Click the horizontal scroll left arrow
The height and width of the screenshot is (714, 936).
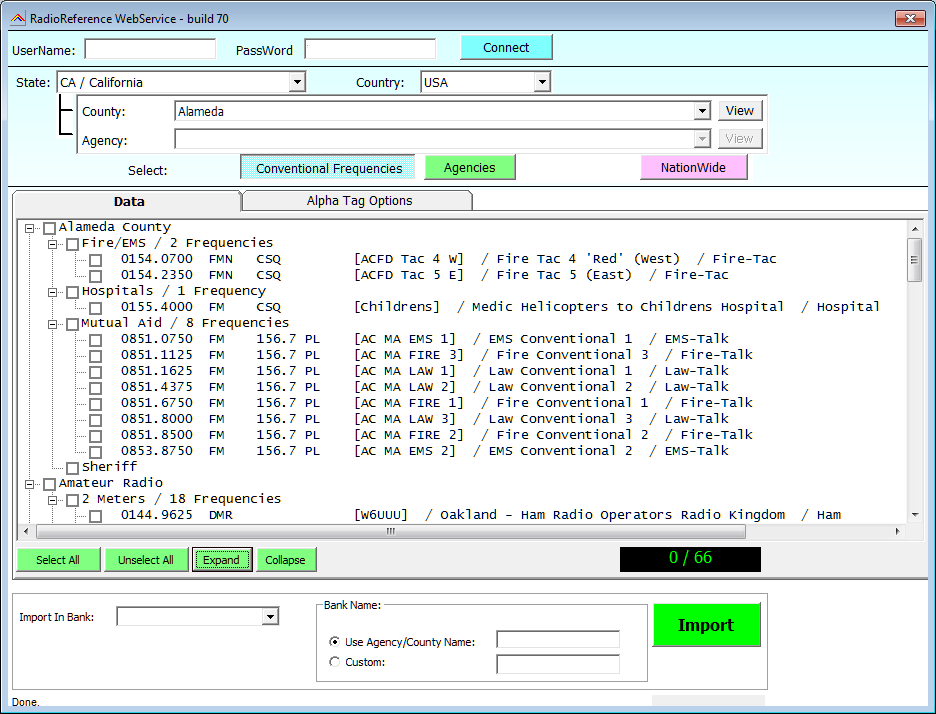click(25, 531)
